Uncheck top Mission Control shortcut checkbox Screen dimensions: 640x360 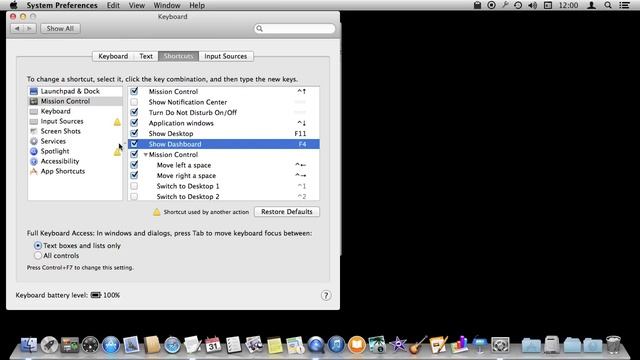[x=134, y=91]
